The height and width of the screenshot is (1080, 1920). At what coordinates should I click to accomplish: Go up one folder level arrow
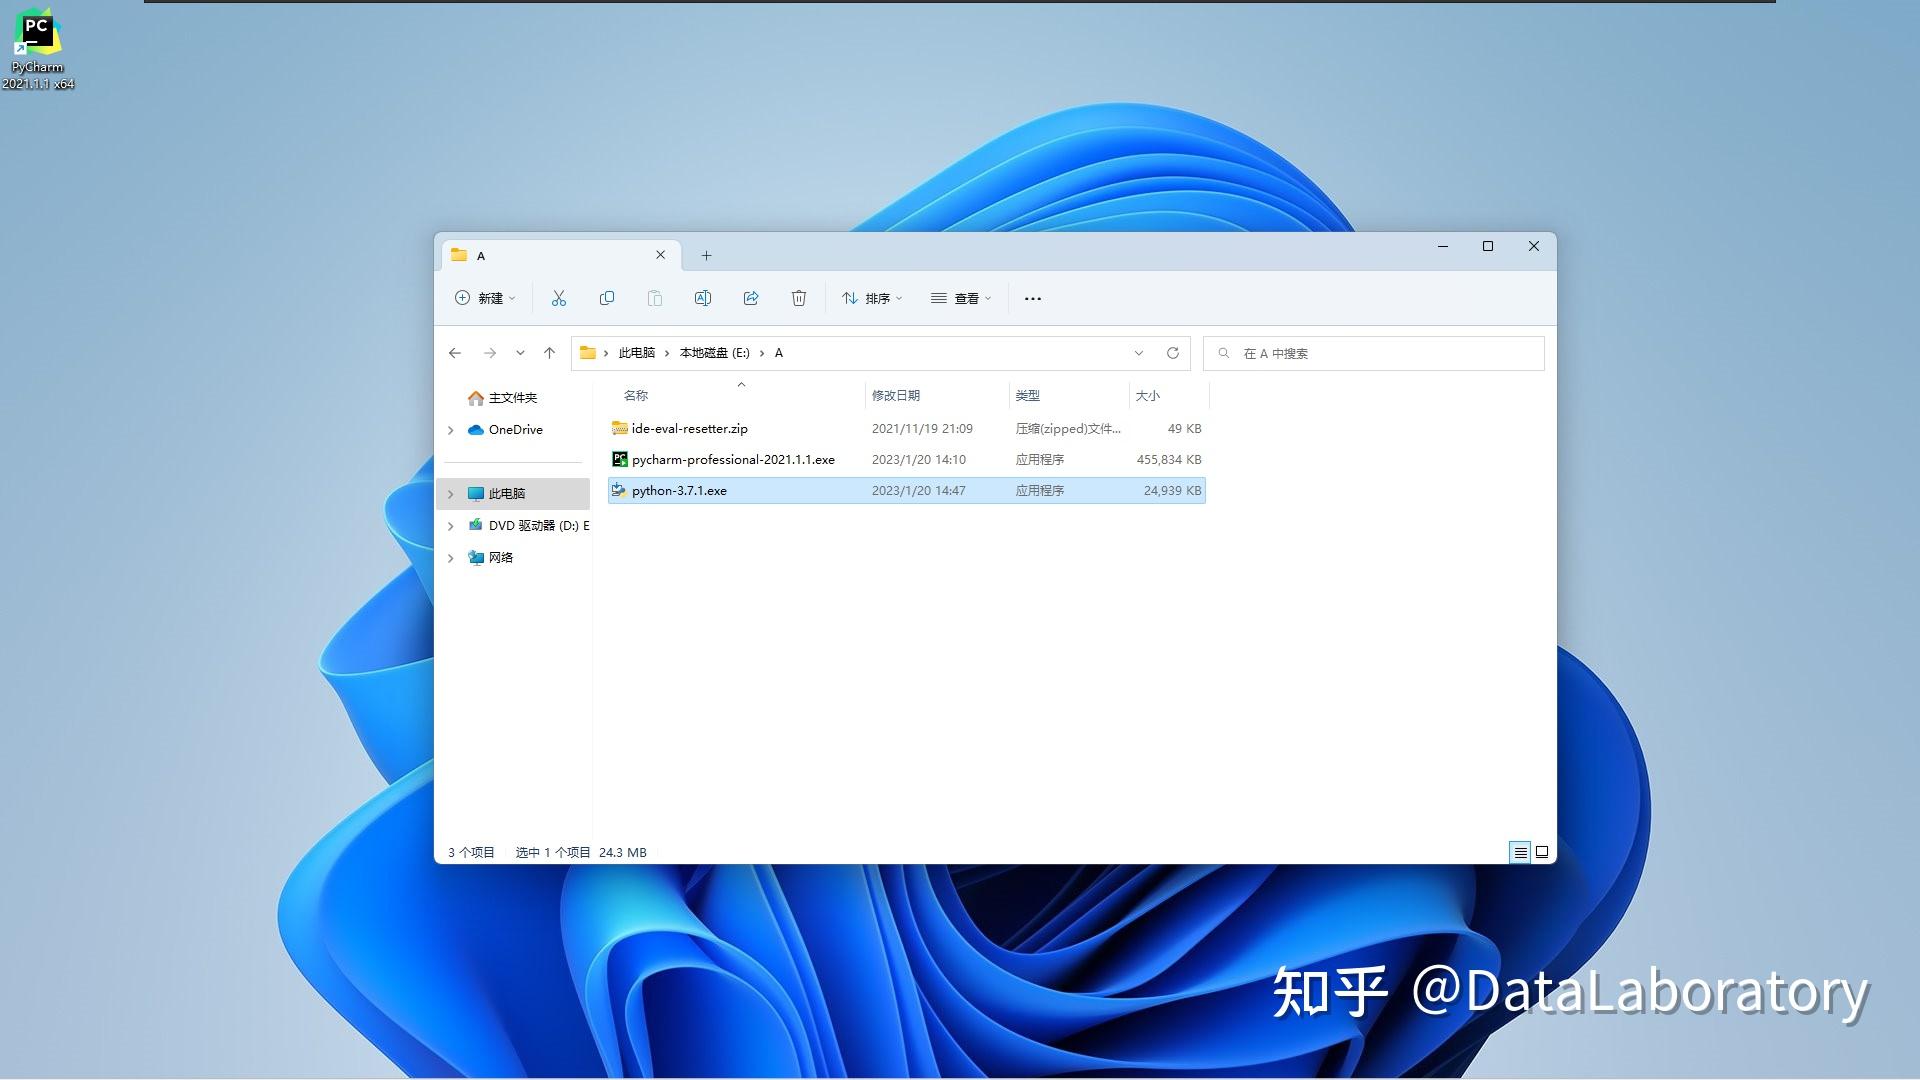(549, 353)
